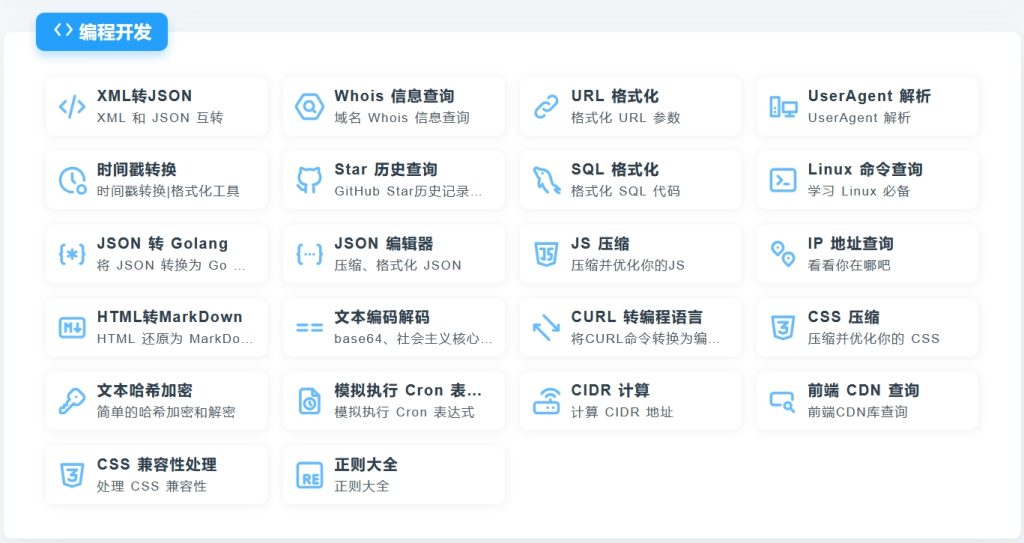Open the 文本编码解码 title link
Image resolution: width=1024 pixels, height=543 pixels.
[381, 317]
